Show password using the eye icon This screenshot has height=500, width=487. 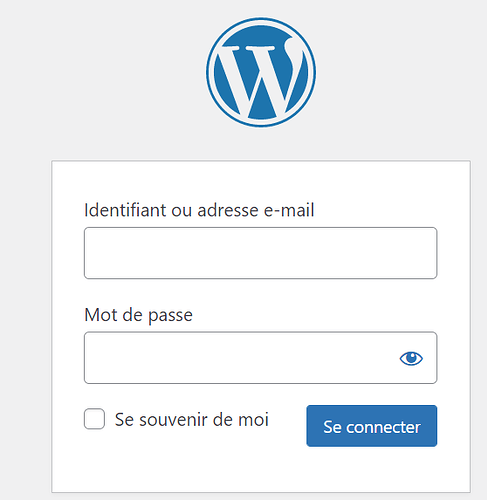click(x=411, y=358)
